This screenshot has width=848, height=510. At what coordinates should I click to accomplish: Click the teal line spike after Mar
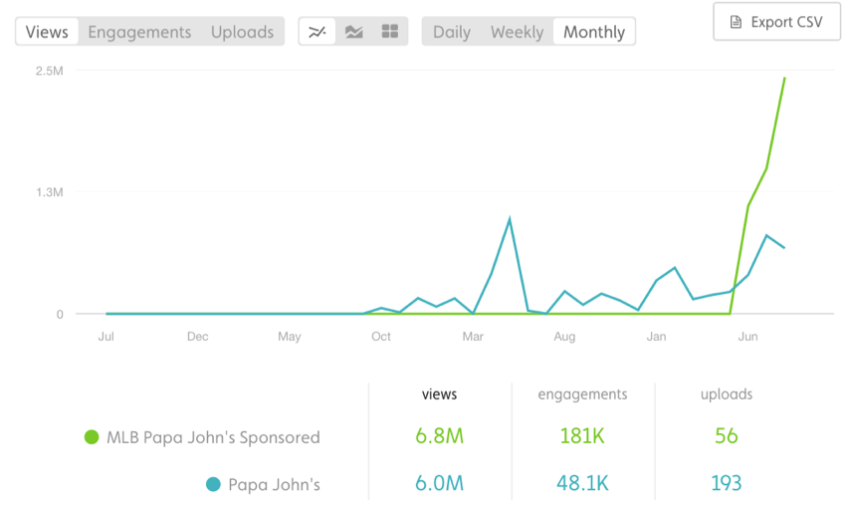tap(510, 218)
